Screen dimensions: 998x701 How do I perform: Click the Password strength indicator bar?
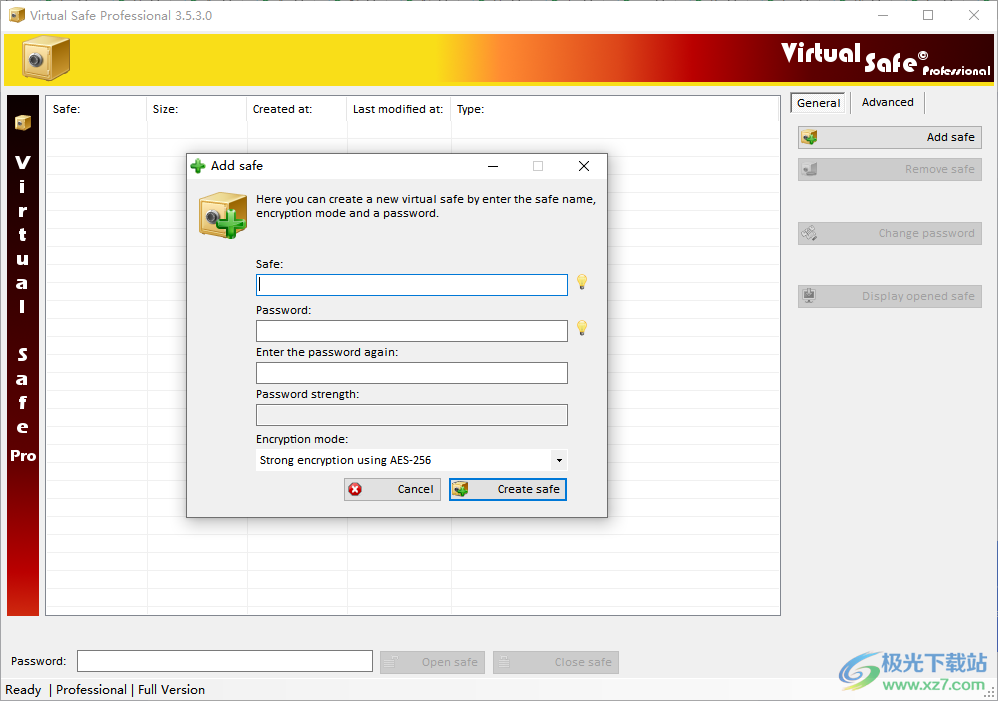coord(412,415)
